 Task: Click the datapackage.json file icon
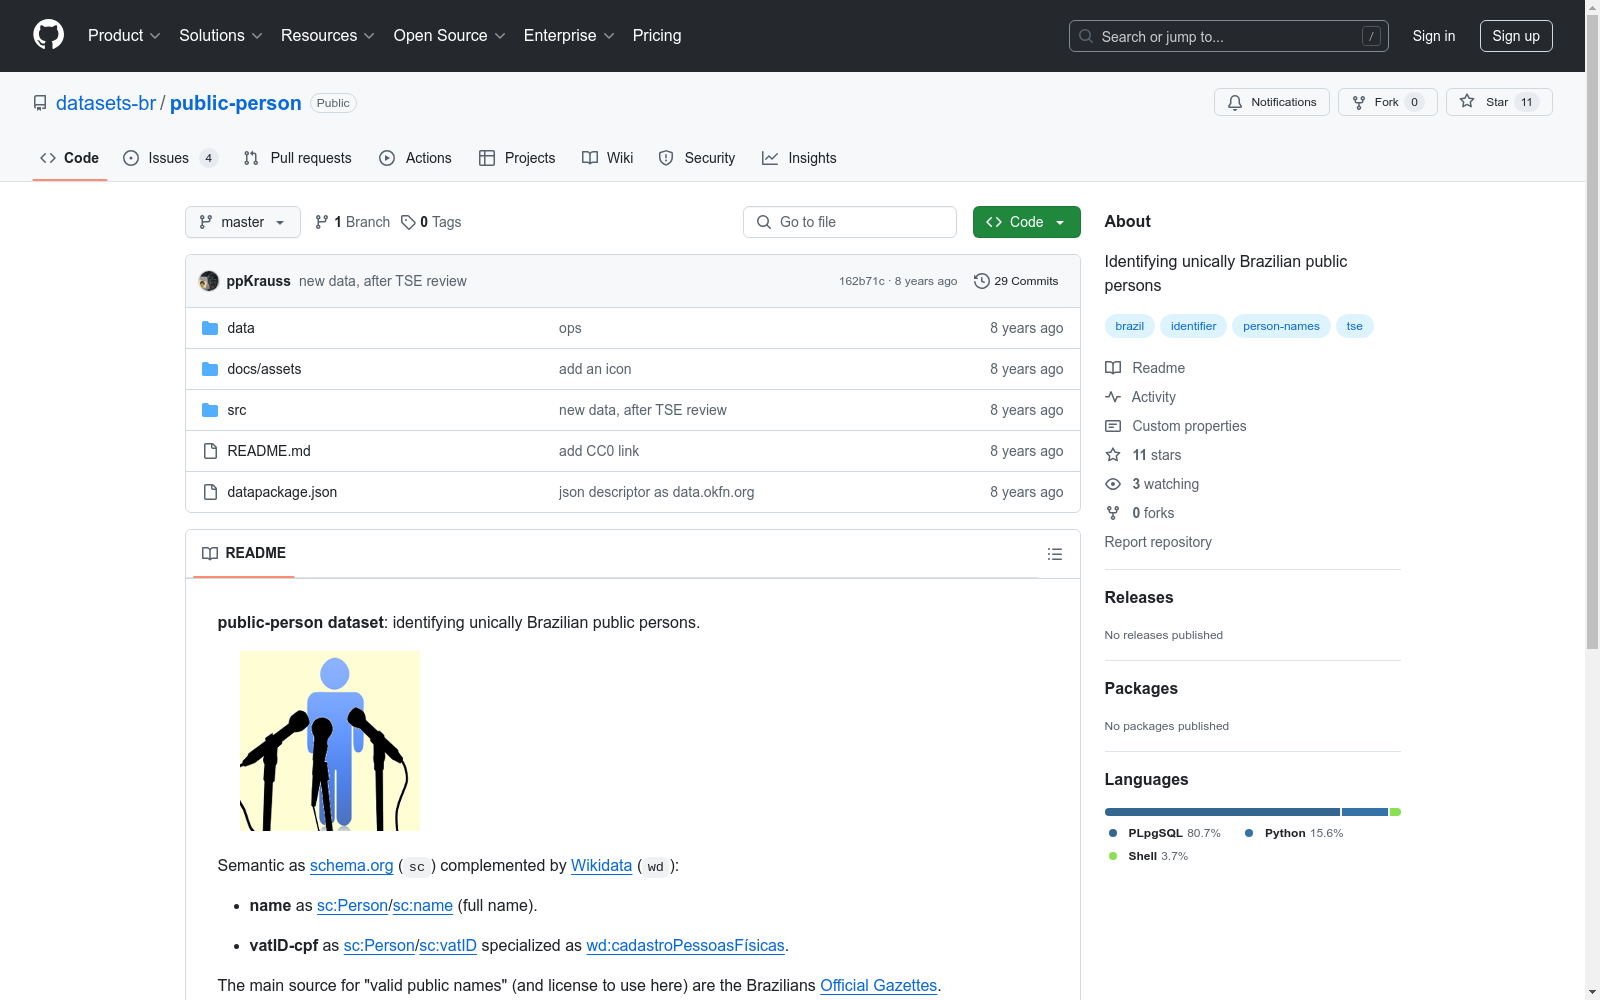click(210, 492)
